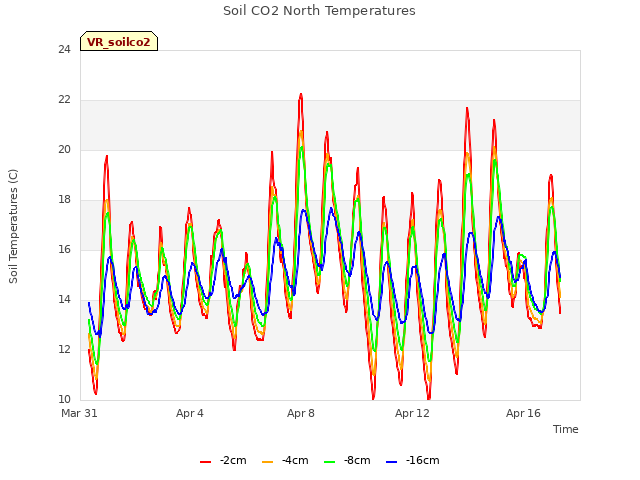The width and height of the screenshot is (640, 480).
Task: Toggle the -8cm legend entry
Action: [347, 461]
